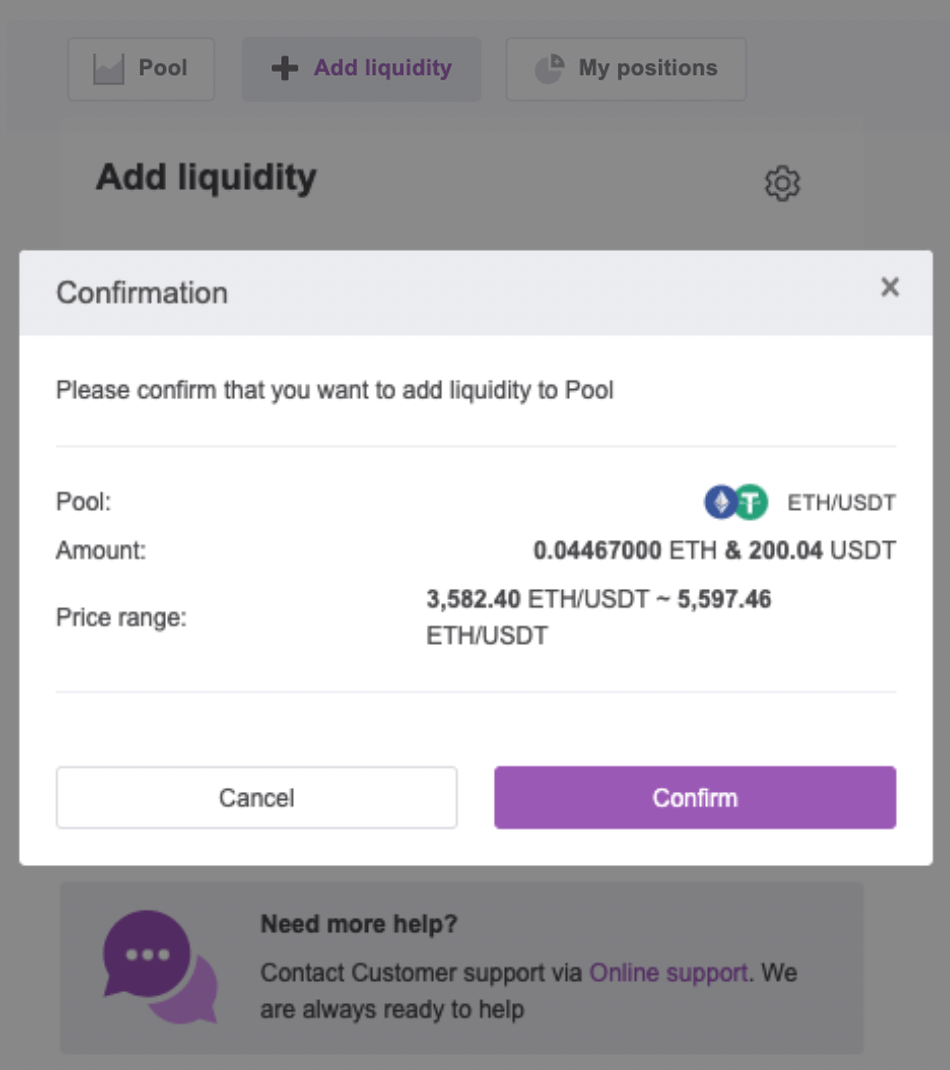The height and width of the screenshot is (1070, 950).
Task: Close the Confirmation dialog with the X
Action: pyautogui.click(x=890, y=287)
